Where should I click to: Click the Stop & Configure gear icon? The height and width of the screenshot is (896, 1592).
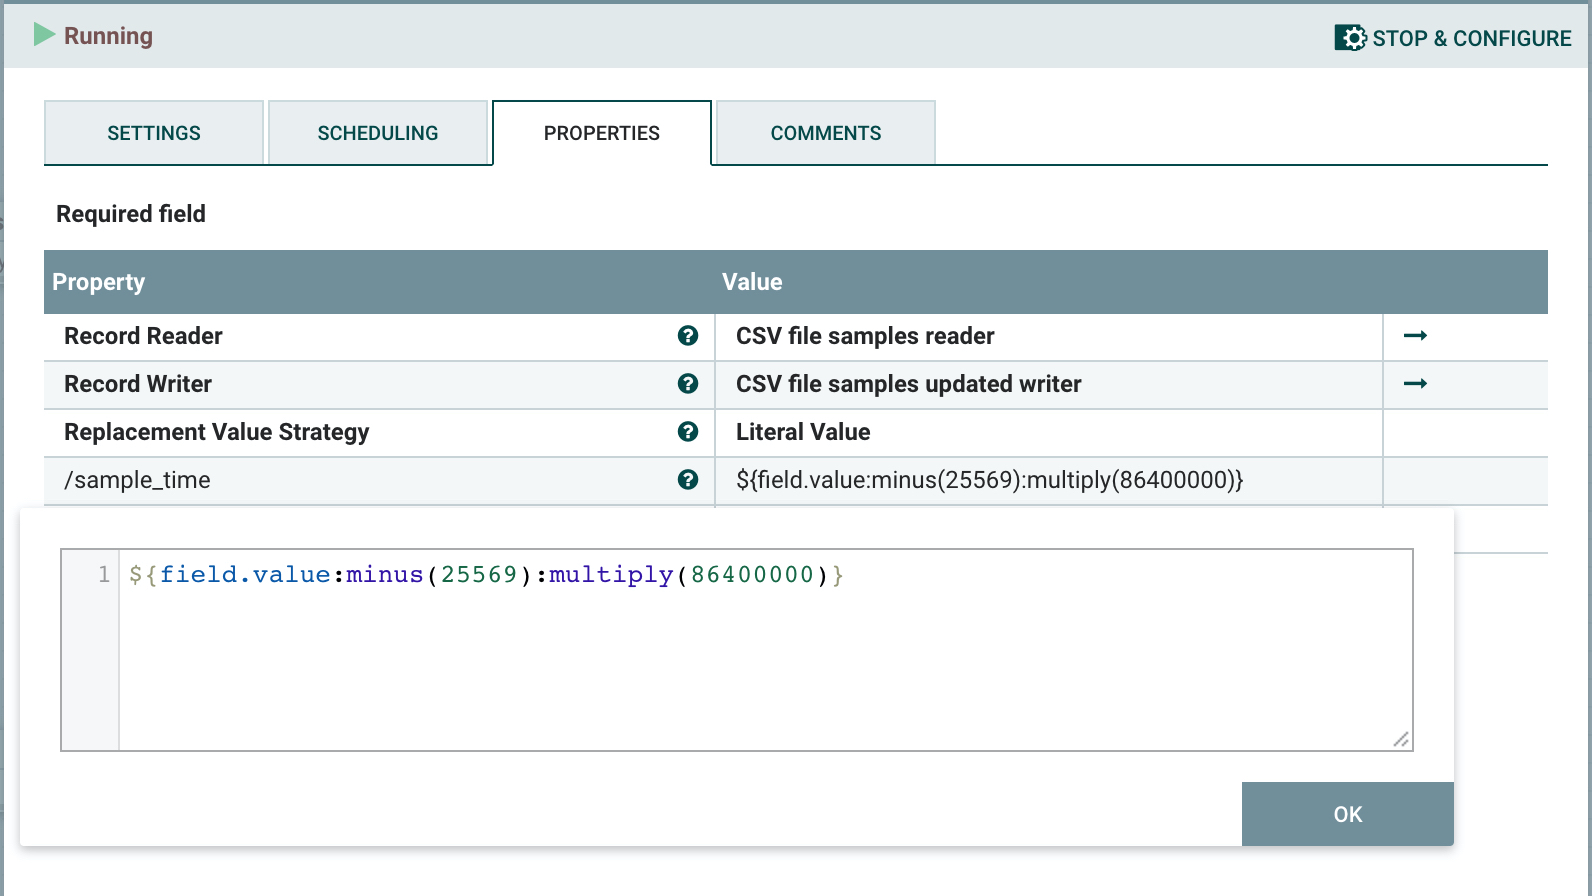(x=1350, y=38)
